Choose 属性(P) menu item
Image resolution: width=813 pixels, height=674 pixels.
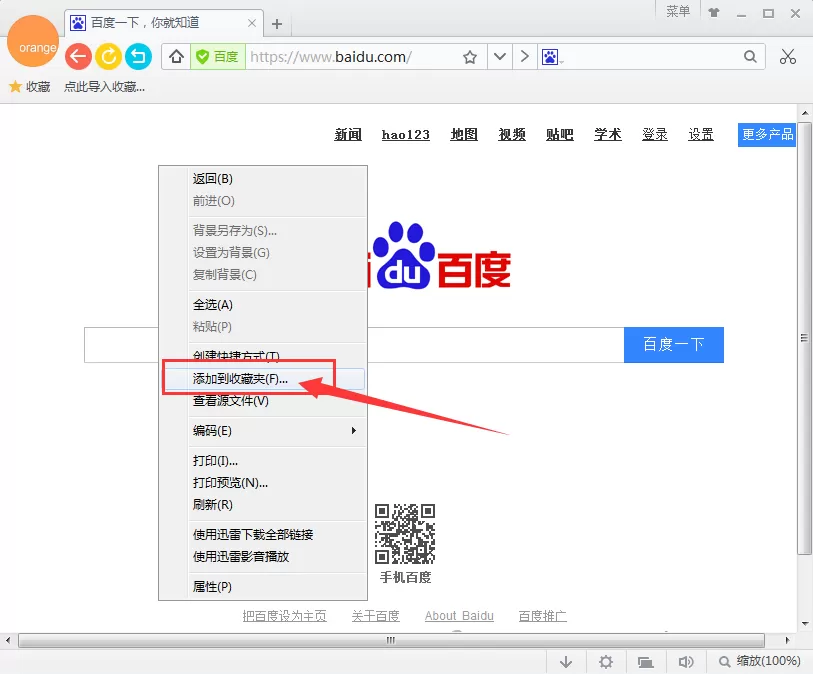click(x=263, y=586)
